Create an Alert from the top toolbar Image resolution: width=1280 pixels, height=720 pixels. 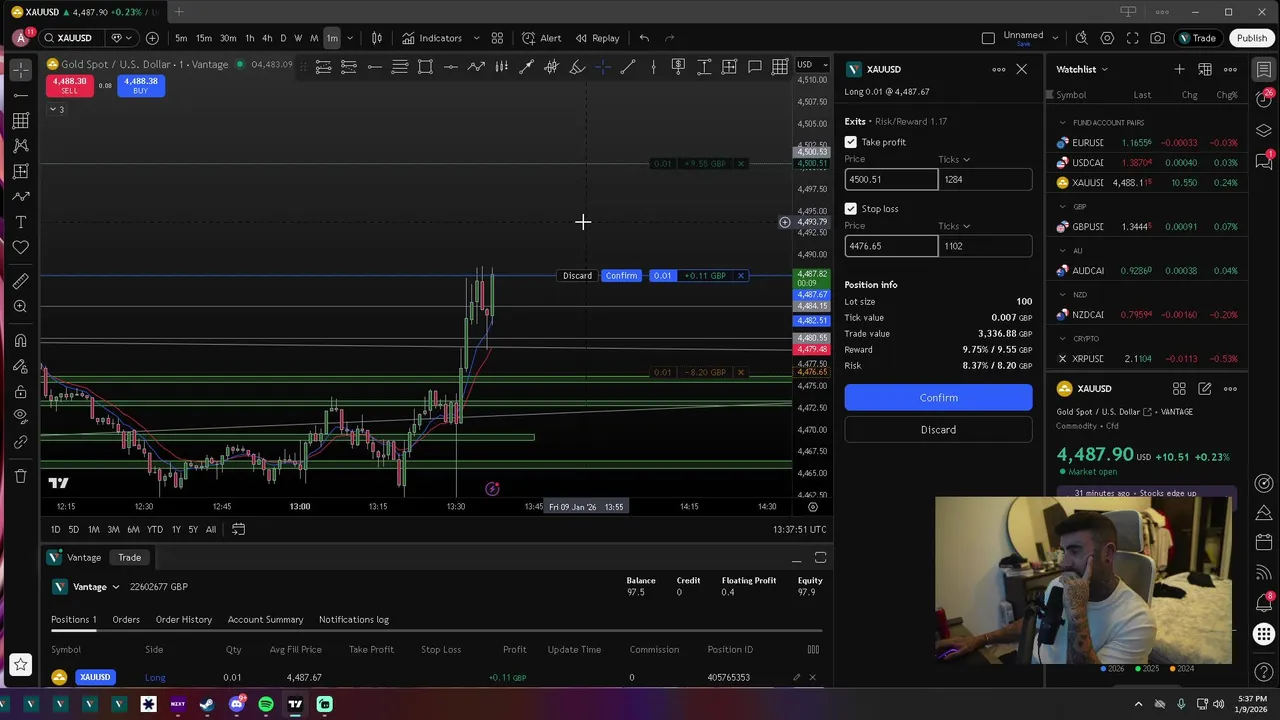tap(541, 38)
